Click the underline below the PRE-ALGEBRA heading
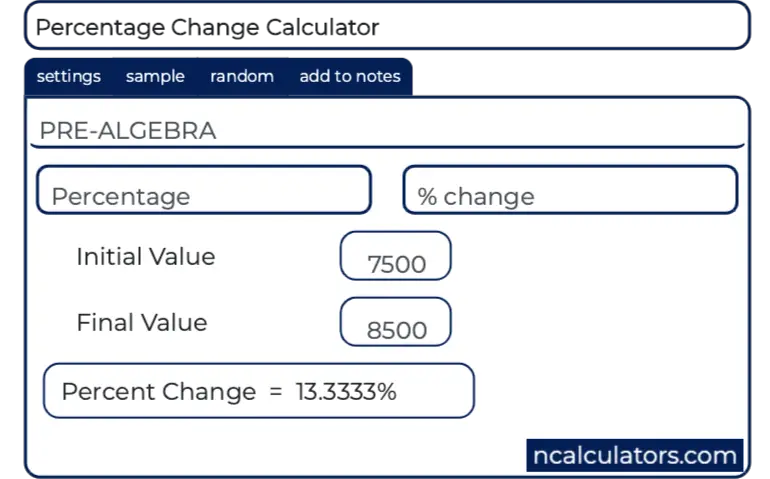This screenshot has width=770, height=479. point(388,147)
